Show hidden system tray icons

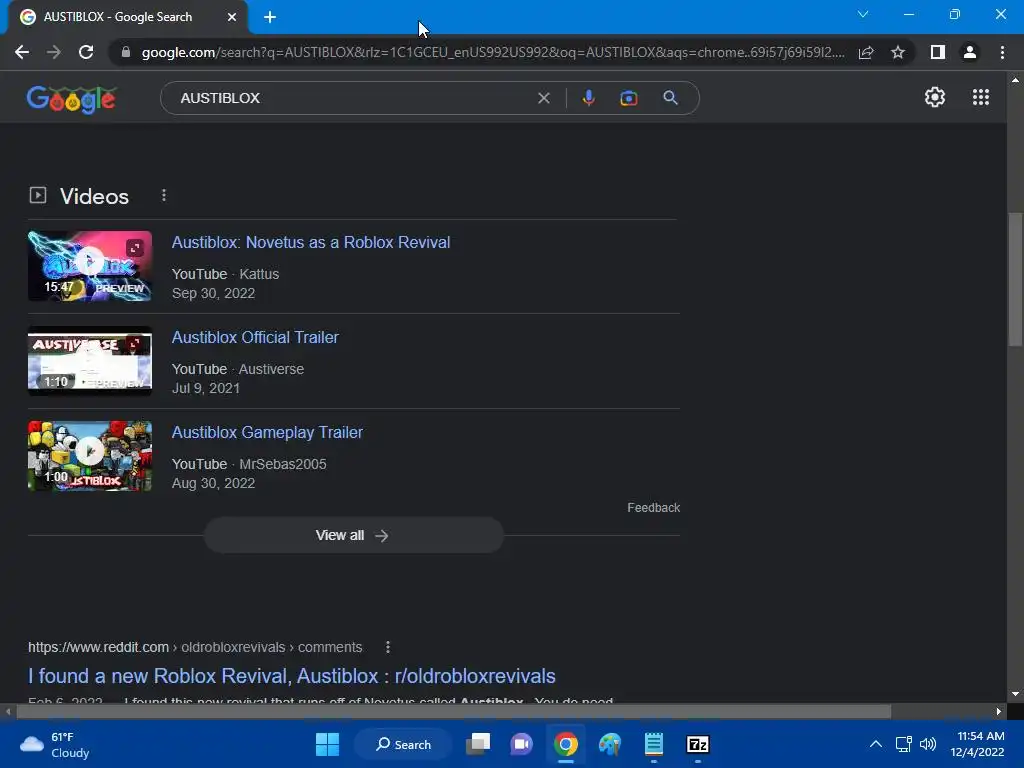coord(876,744)
